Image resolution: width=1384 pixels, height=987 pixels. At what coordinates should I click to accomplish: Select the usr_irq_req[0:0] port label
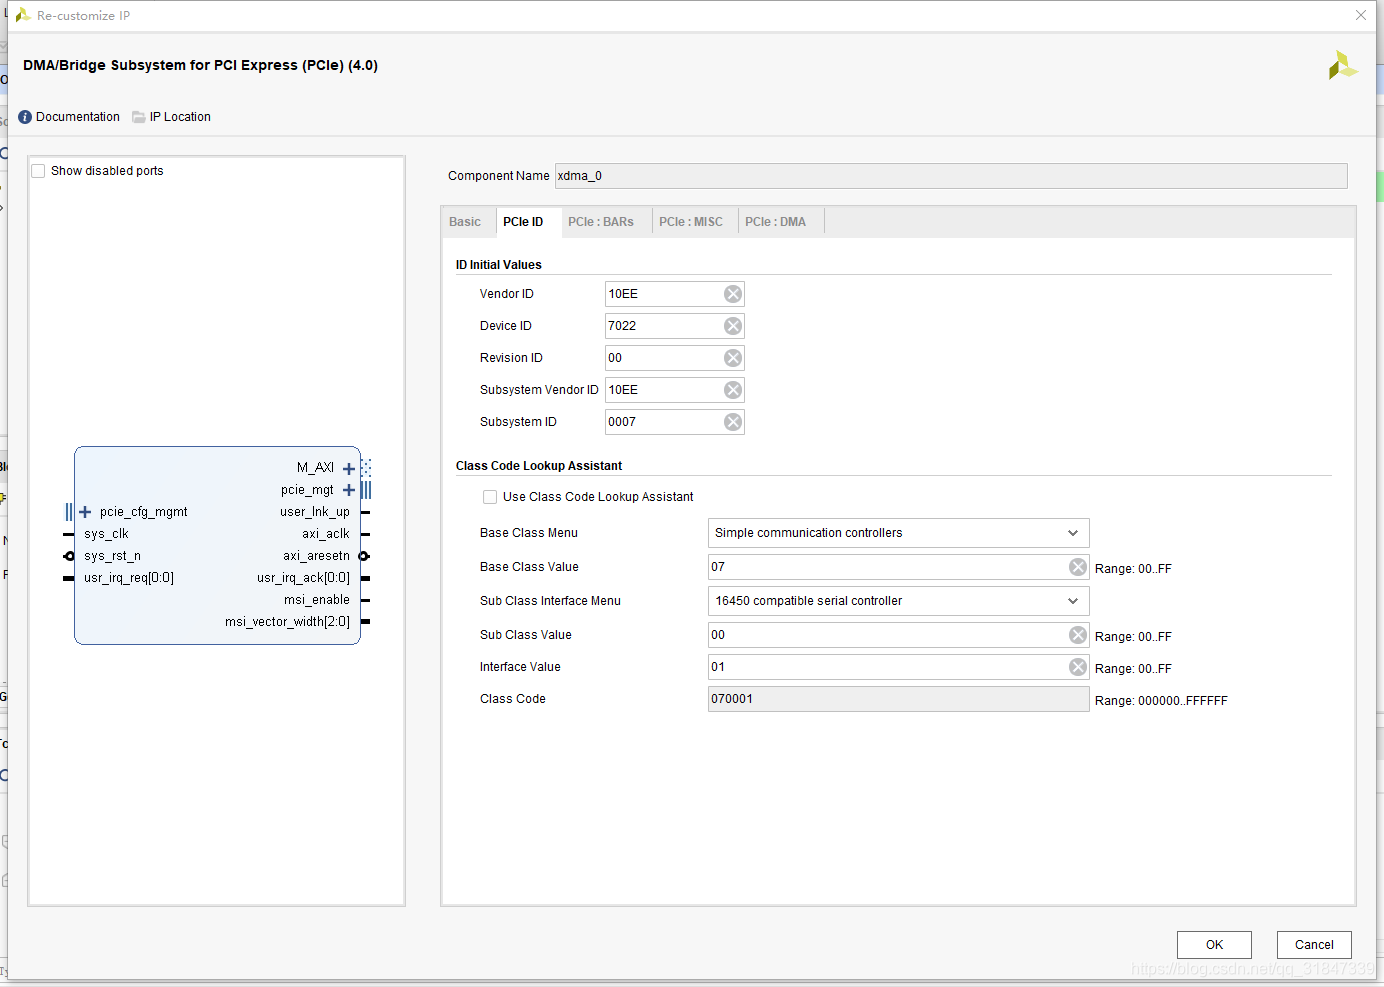click(x=129, y=578)
